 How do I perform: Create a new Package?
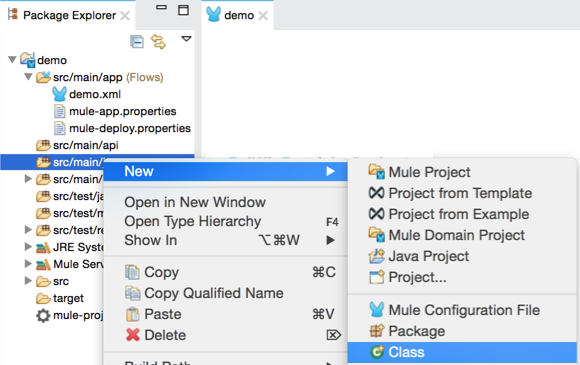(417, 331)
